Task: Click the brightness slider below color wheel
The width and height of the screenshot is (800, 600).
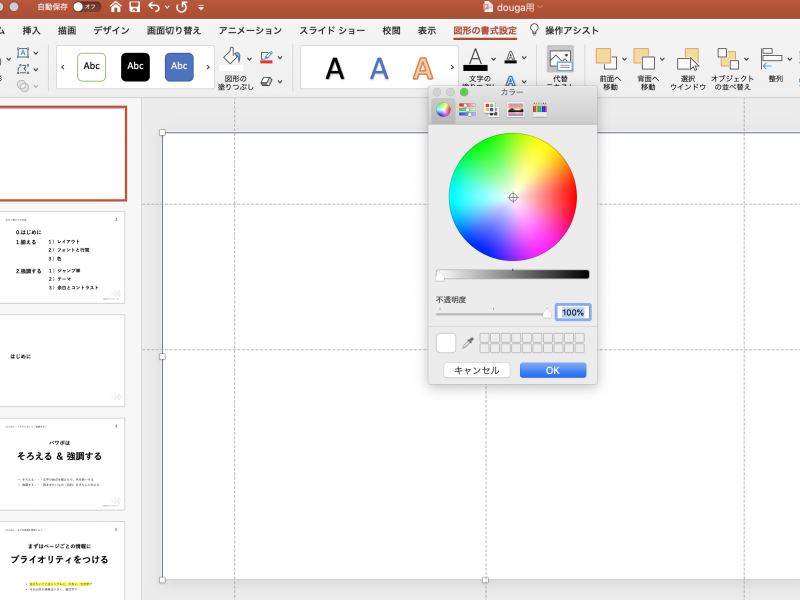Action: coord(512,274)
